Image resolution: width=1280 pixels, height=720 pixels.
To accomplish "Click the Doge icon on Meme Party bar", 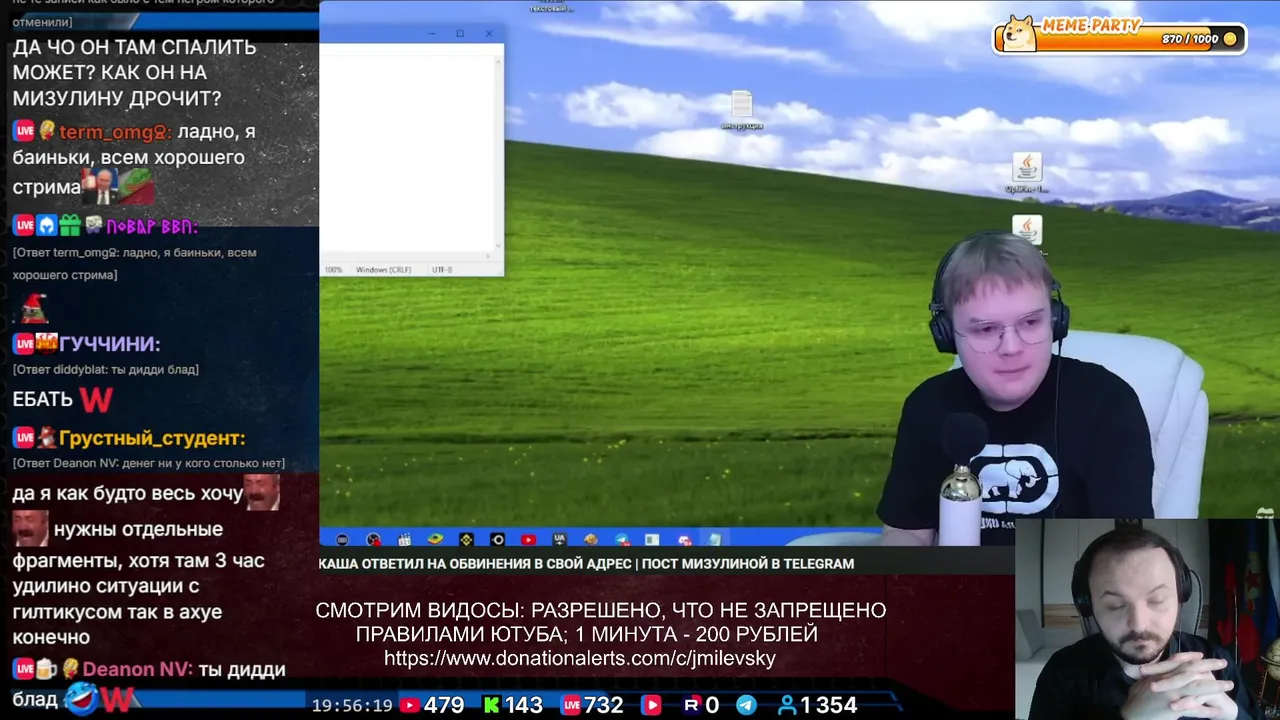I will pyautogui.click(x=1020, y=32).
